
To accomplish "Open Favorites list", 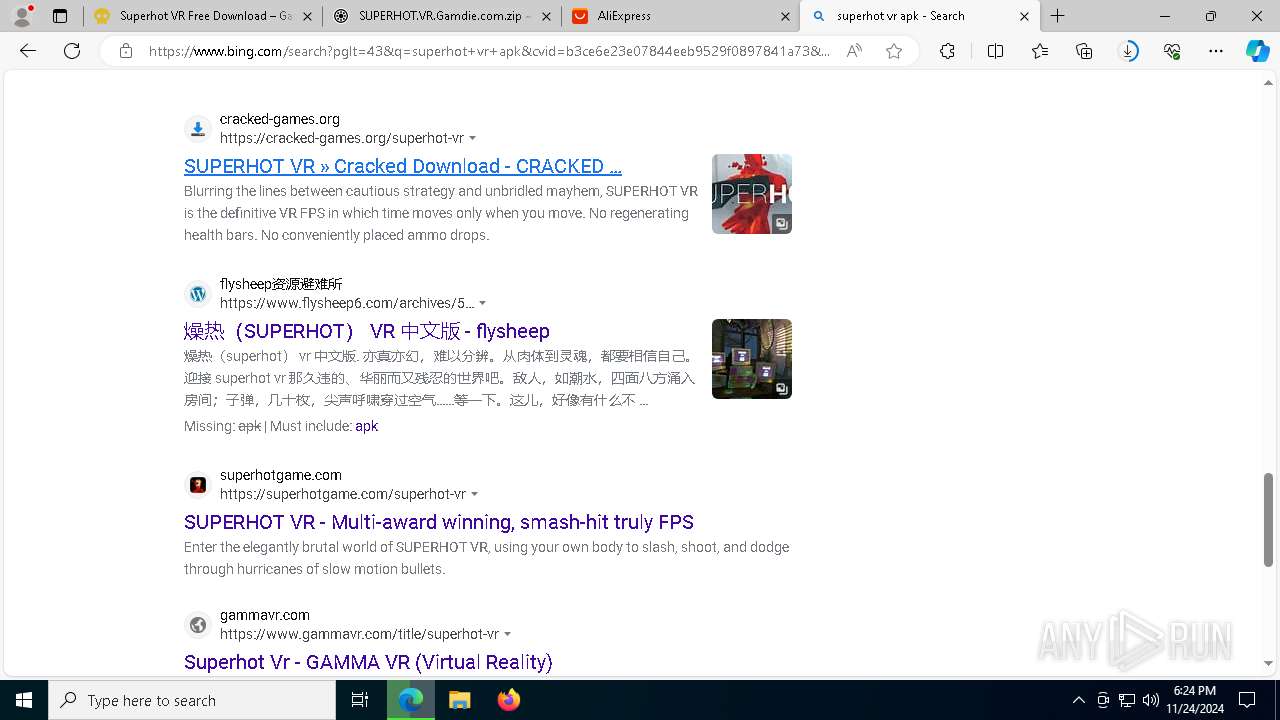I will tap(1040, 51).
